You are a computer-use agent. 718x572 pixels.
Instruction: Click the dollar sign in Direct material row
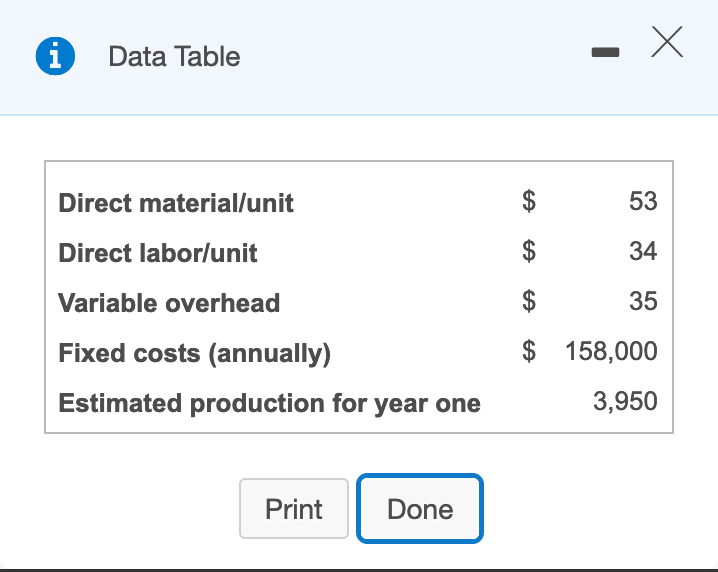(532, 201)
